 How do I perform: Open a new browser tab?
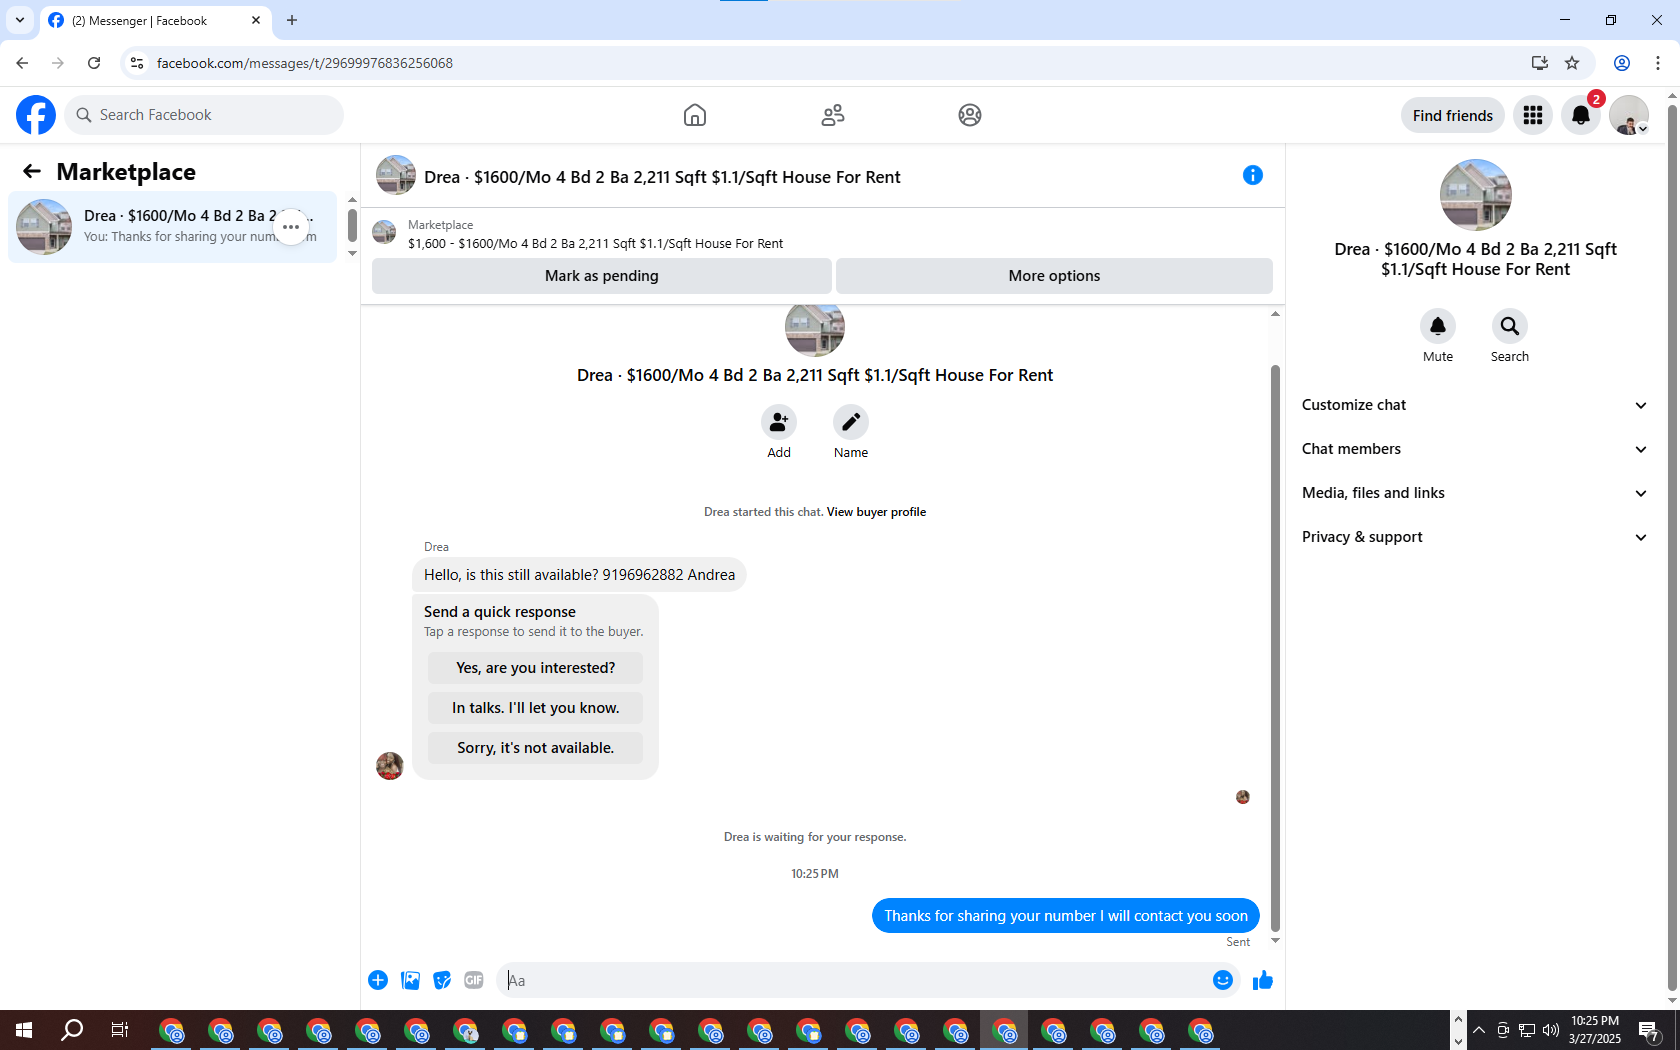[x=292, y=20]
